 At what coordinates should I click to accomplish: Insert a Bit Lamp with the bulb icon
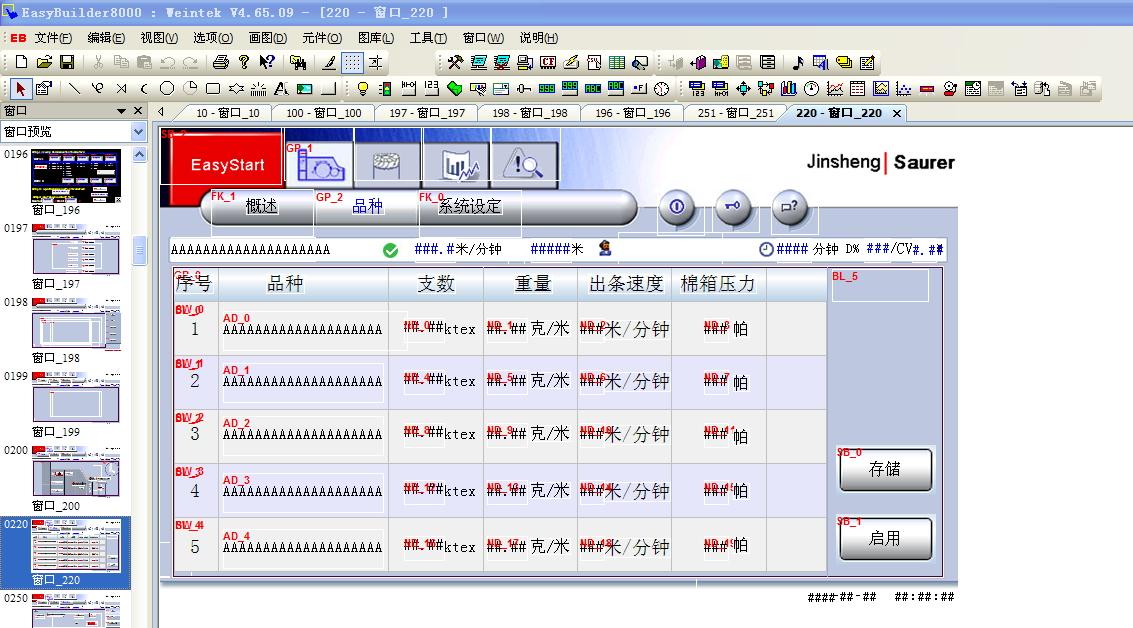[363, 88]
